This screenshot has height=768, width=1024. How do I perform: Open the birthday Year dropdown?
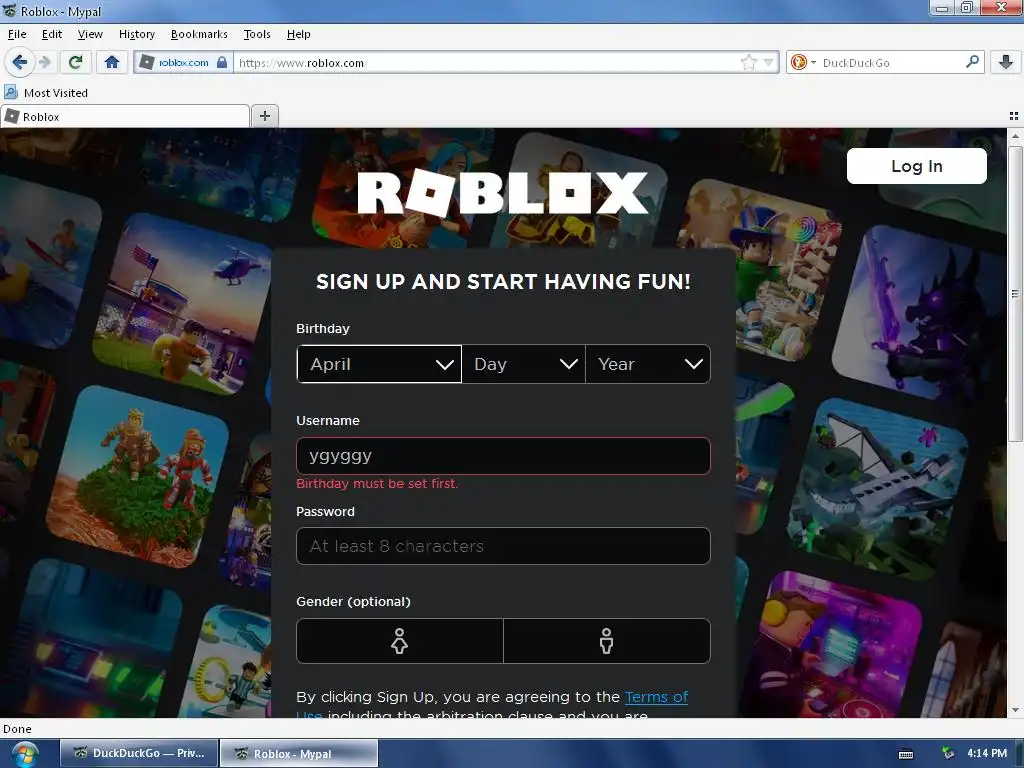tap(648, 364)
